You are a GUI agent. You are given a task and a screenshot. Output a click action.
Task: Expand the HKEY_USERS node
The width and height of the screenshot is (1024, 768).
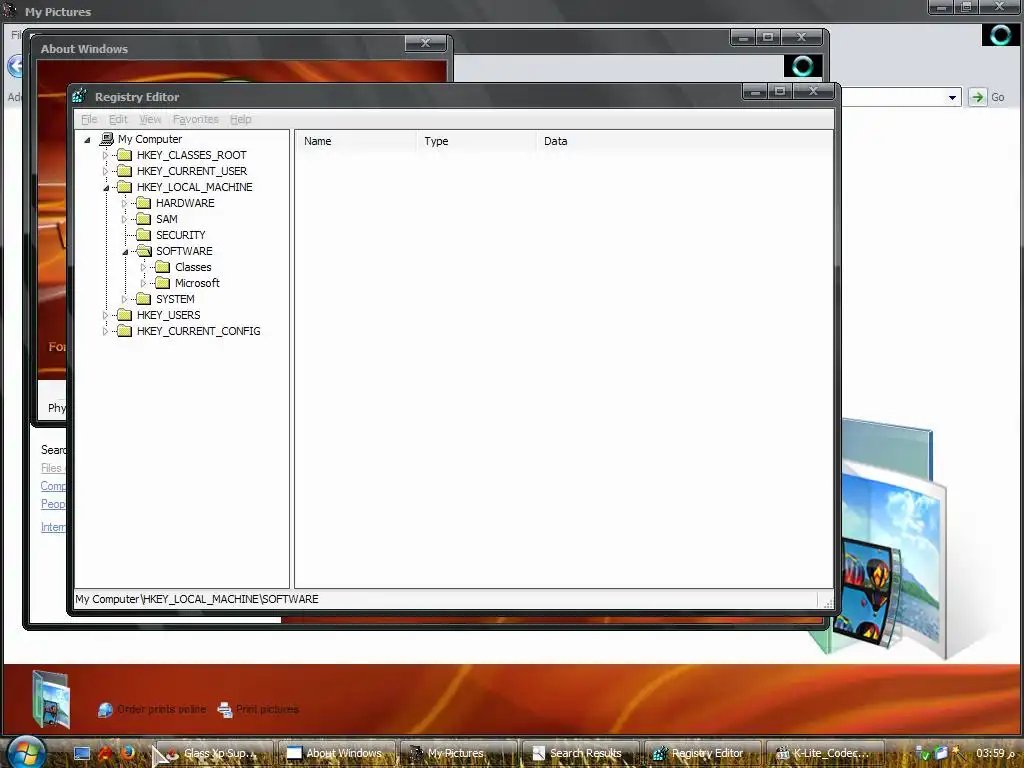click(105, 315)
